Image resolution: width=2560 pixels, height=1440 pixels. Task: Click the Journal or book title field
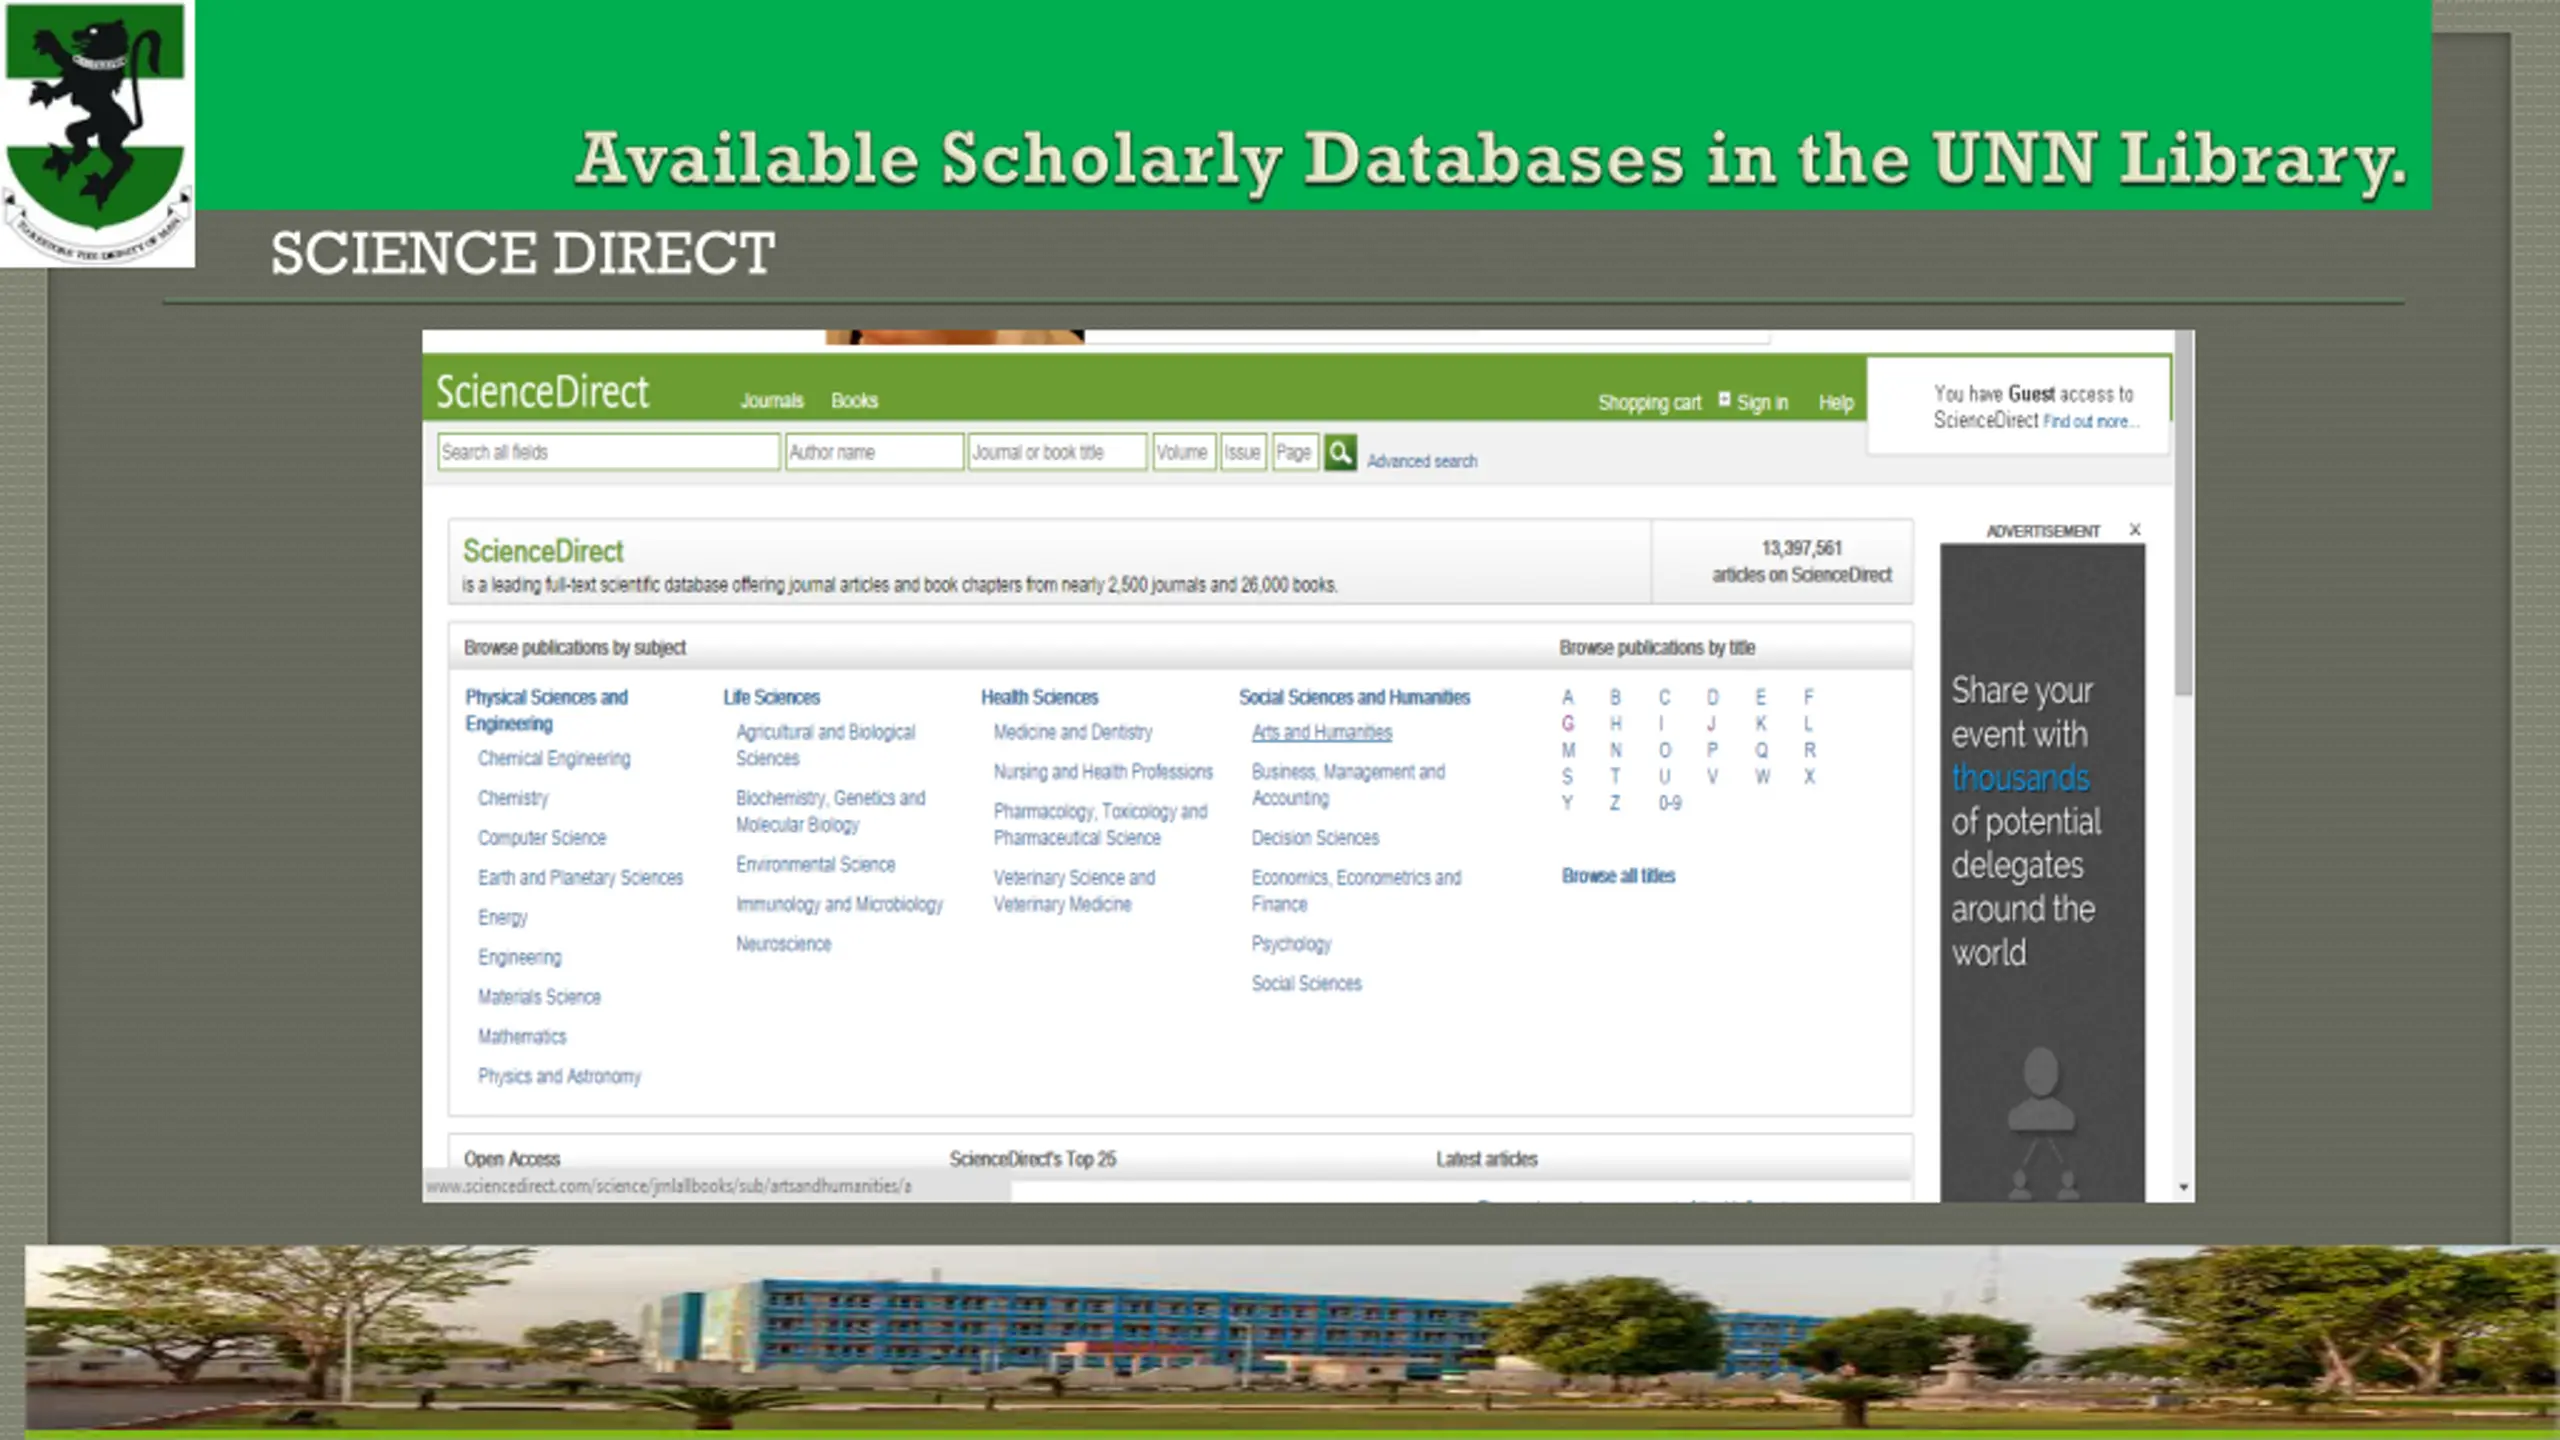pos(1057,452)
